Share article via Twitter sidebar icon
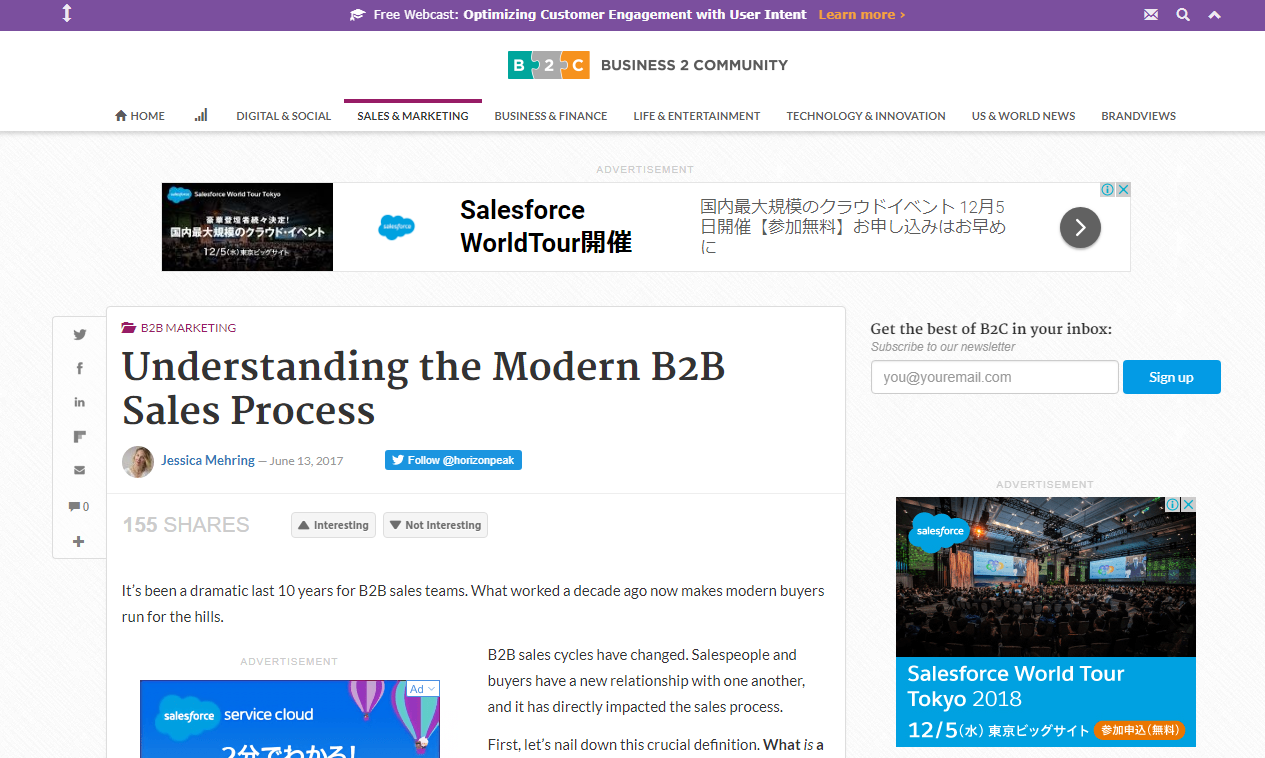The width and height of the screenshot is (1265, 758). click(80, 335)
